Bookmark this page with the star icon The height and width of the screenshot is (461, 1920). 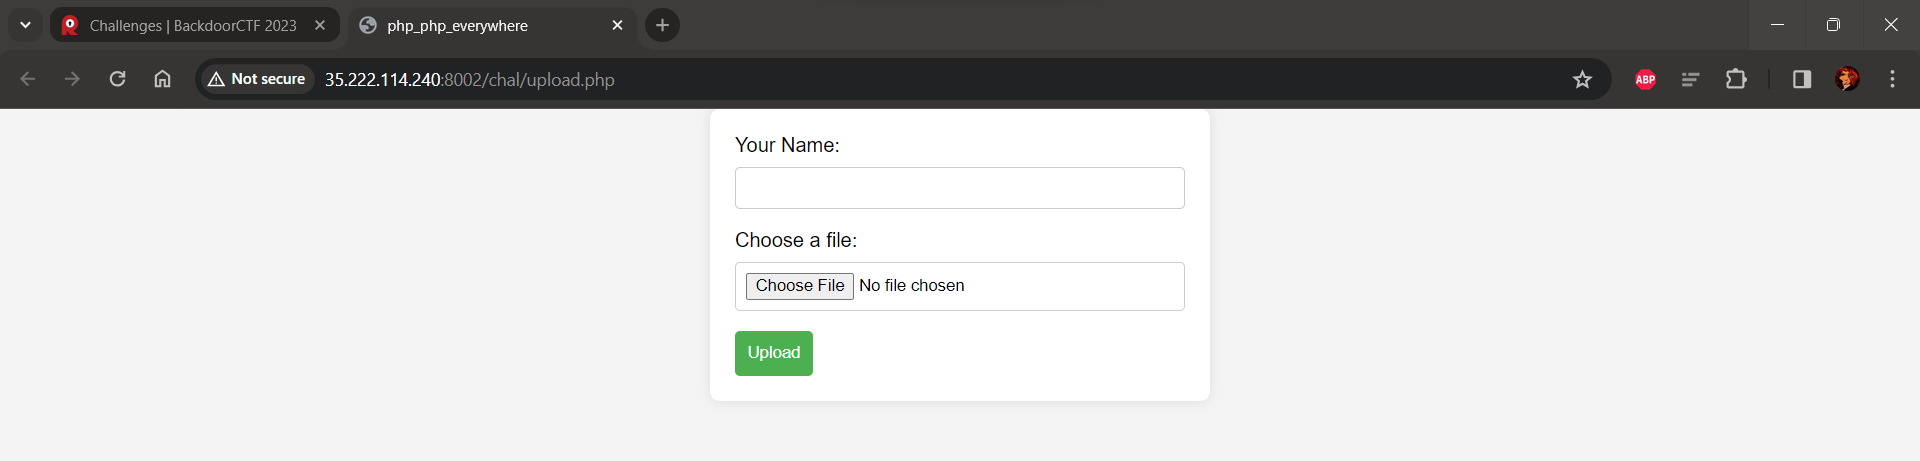point(1582,79)
